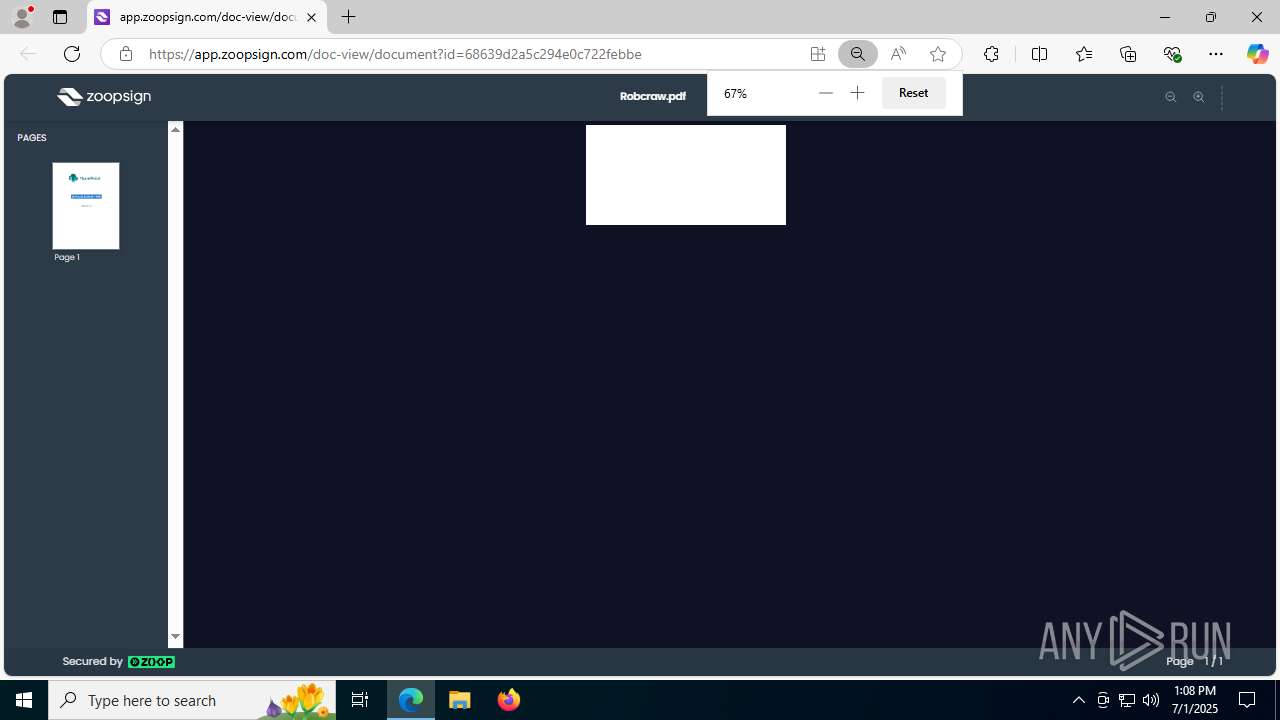This screenshot has height=720, width=1280.
Task: Click the taskbar search box
Action: click(192, 700)
